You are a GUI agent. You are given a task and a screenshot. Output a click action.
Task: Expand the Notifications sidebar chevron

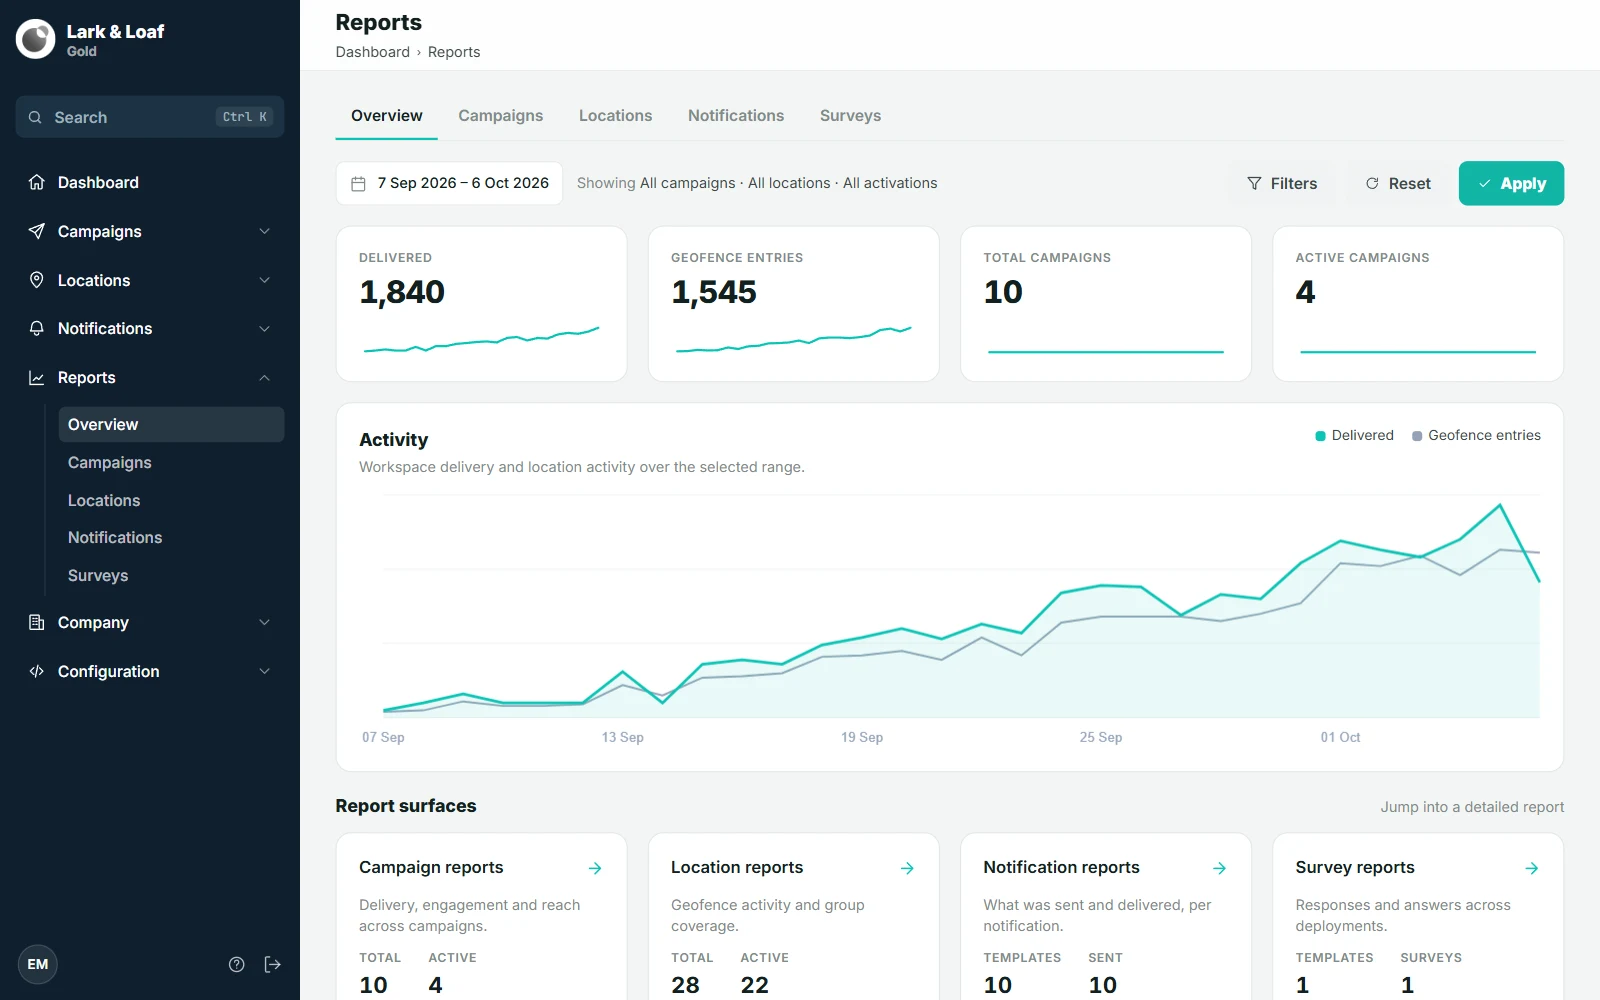click(265, 328)
